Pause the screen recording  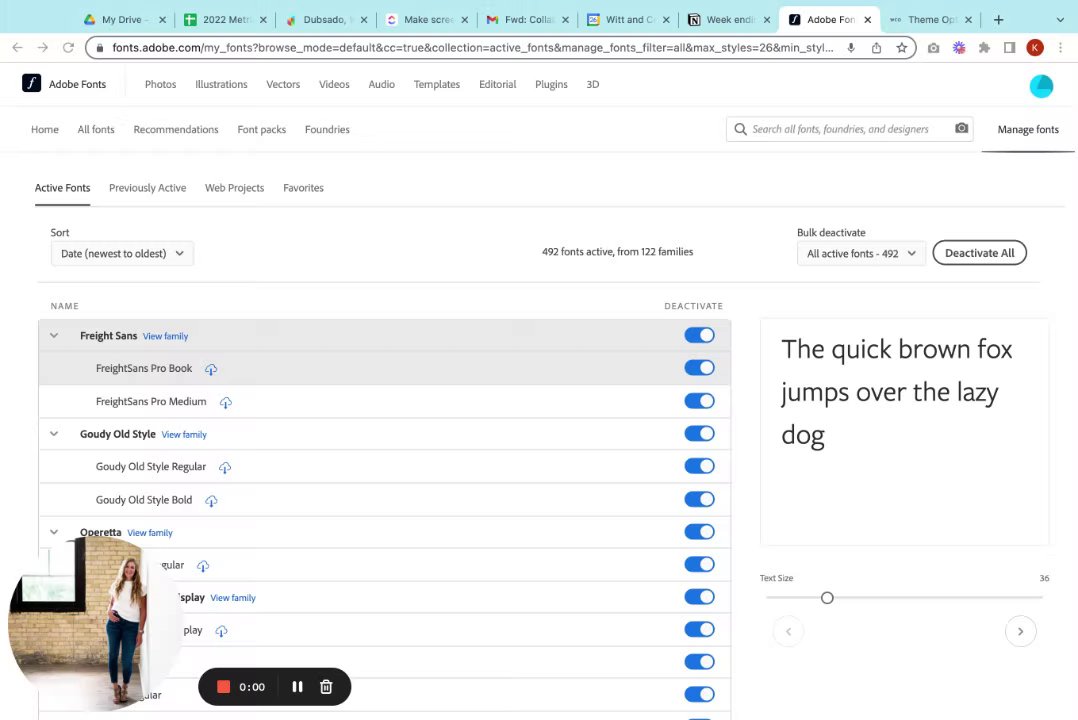297,686
